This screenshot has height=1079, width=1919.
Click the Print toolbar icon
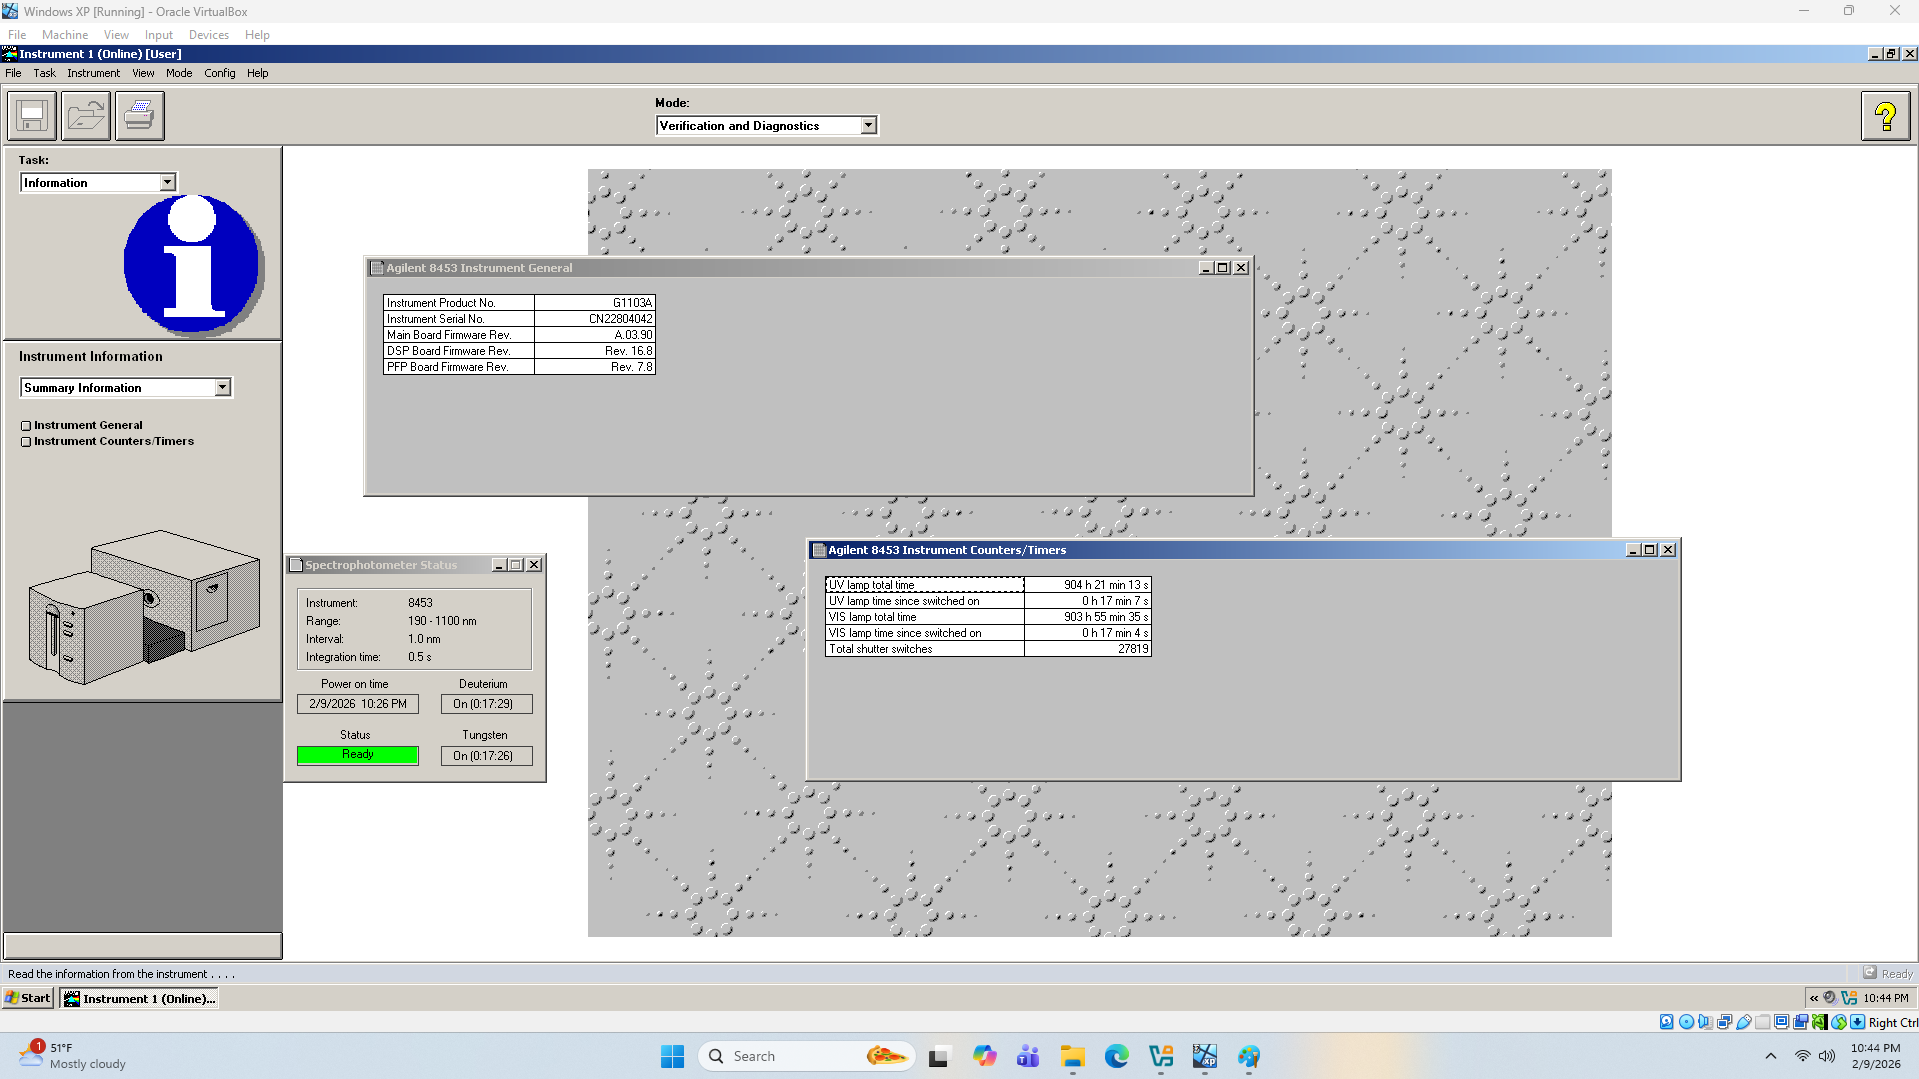click(x=140, y=116)
